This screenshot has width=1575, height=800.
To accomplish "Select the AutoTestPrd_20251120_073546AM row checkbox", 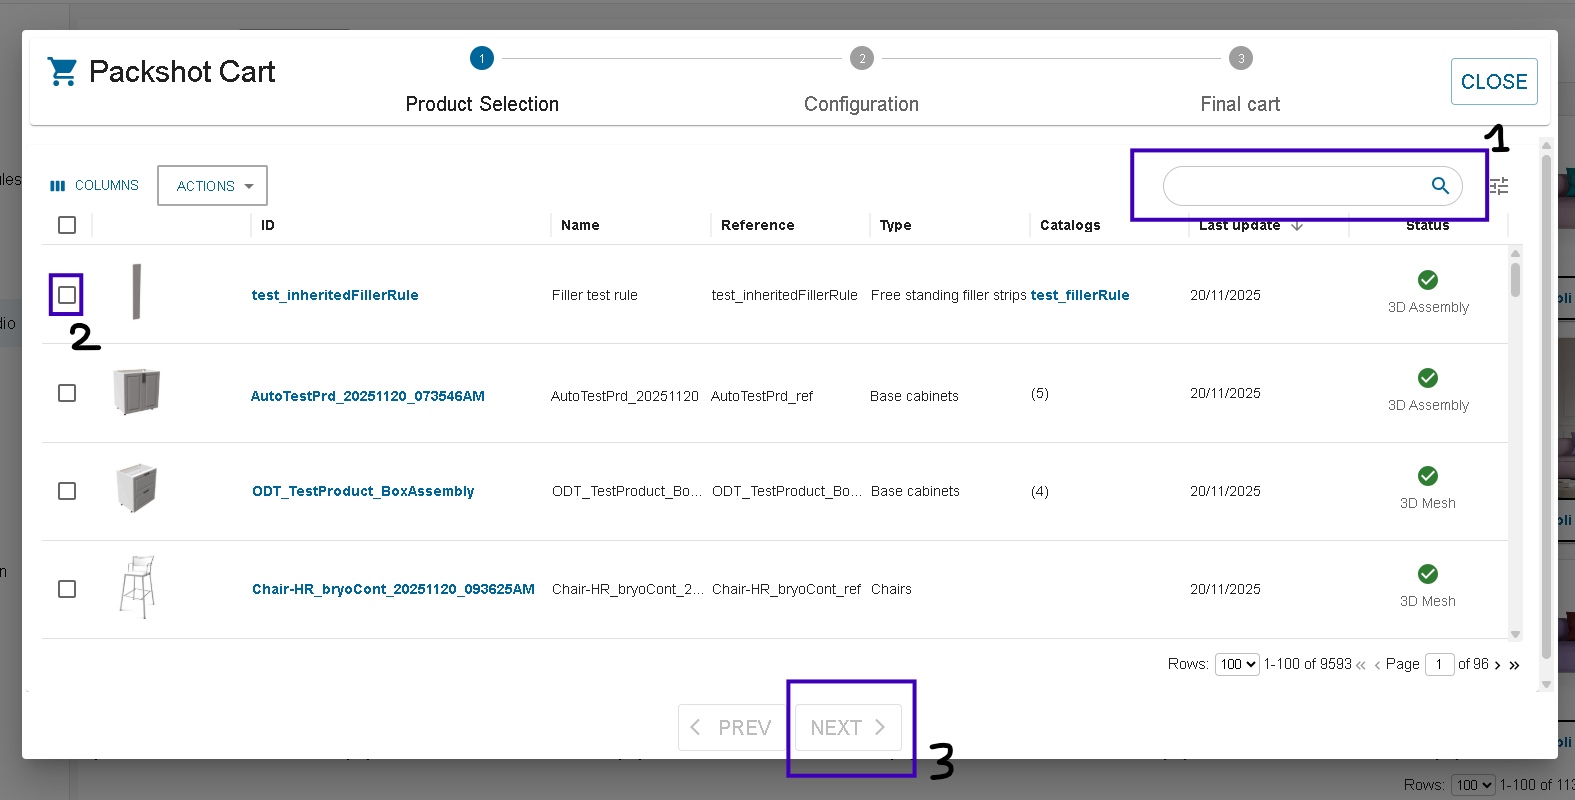I will 67,393.
